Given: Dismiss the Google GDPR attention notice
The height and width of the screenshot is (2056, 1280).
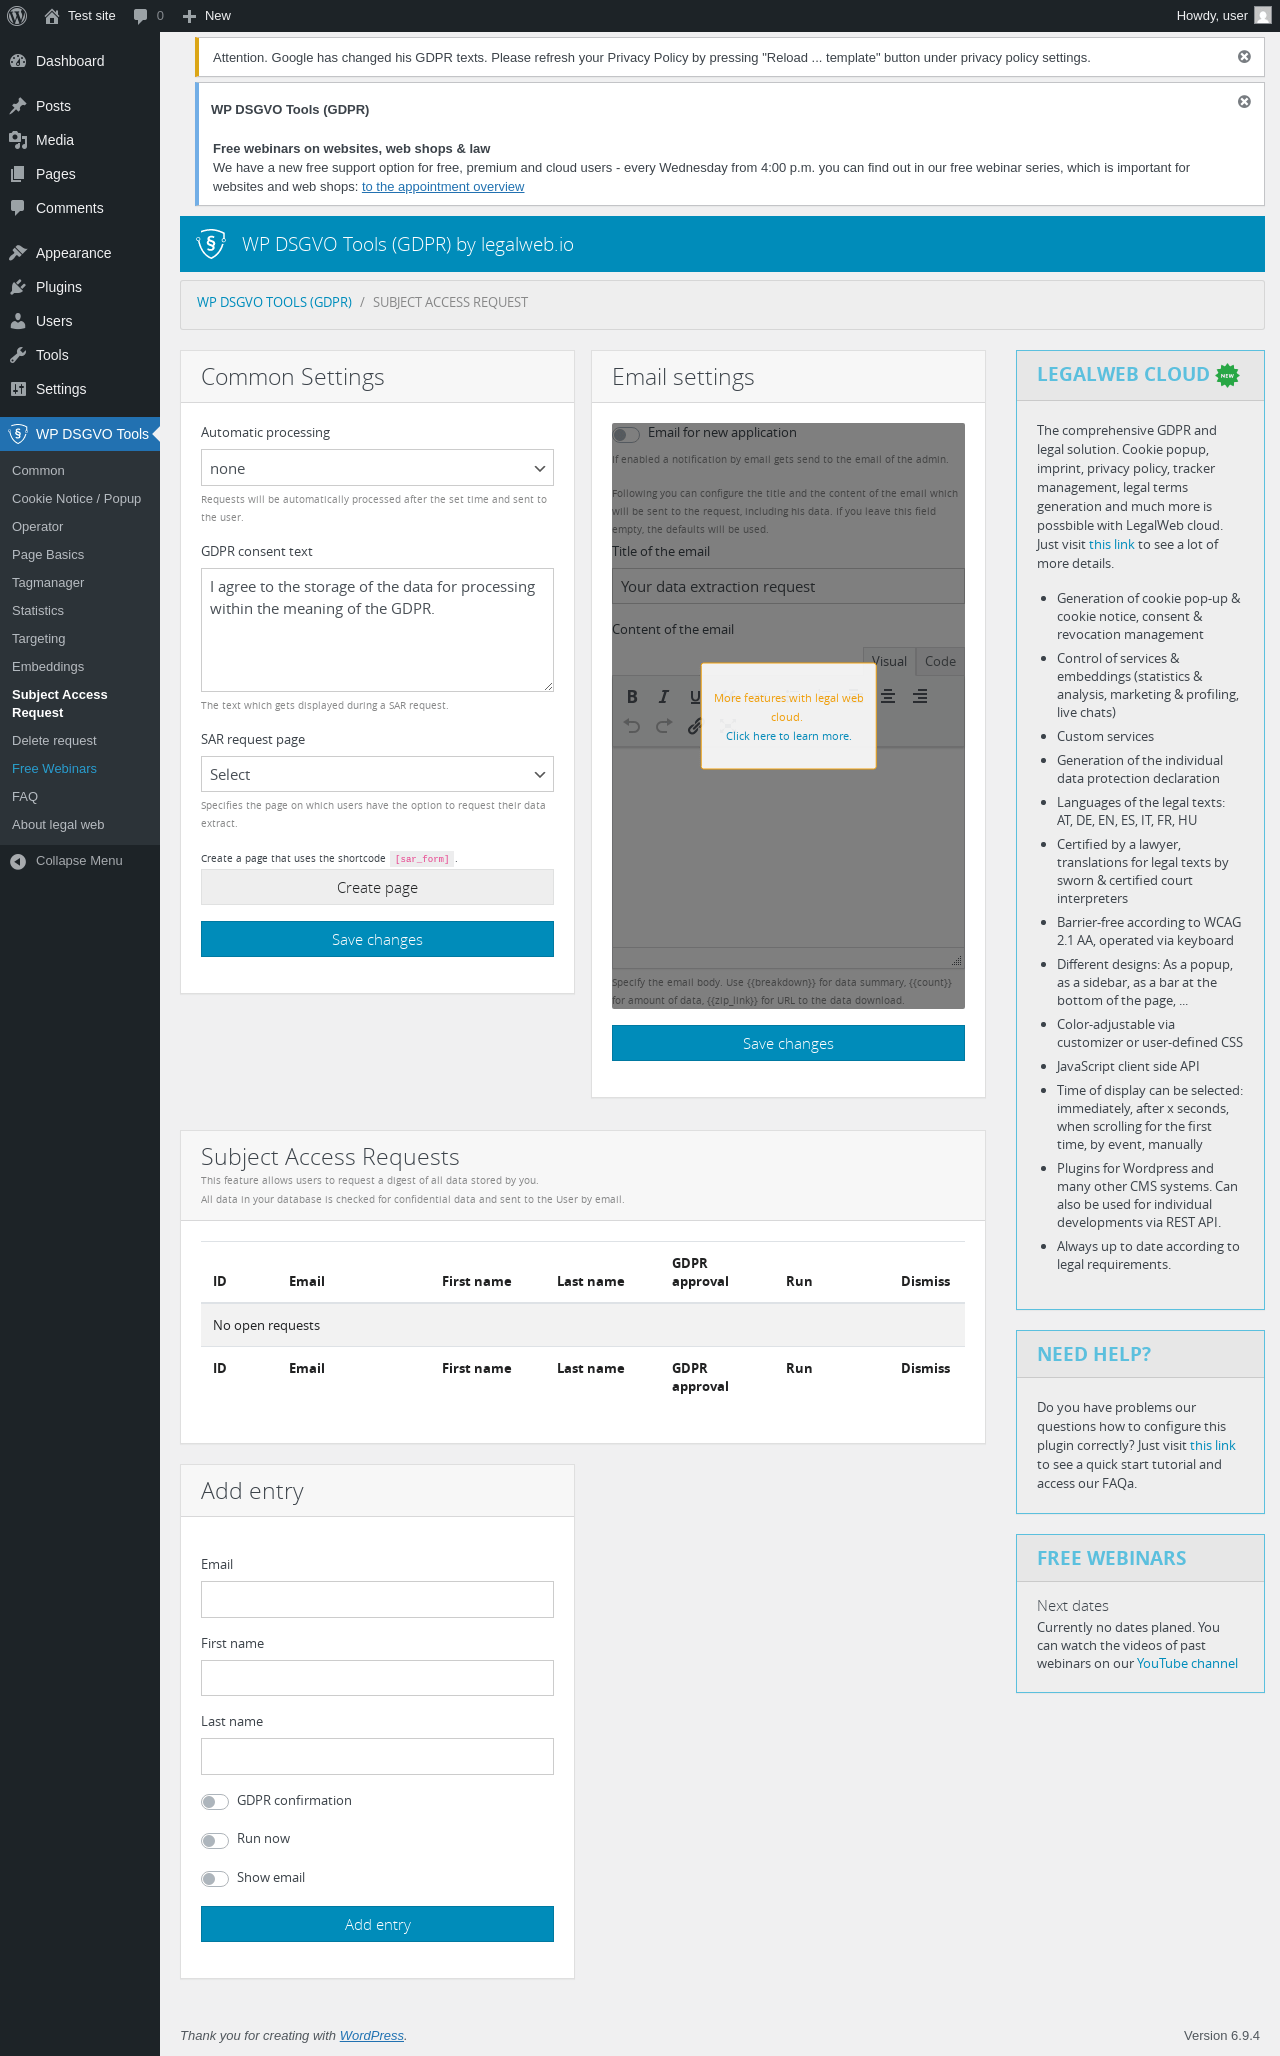Looking at the screenshot, I should coord(1244,57).
